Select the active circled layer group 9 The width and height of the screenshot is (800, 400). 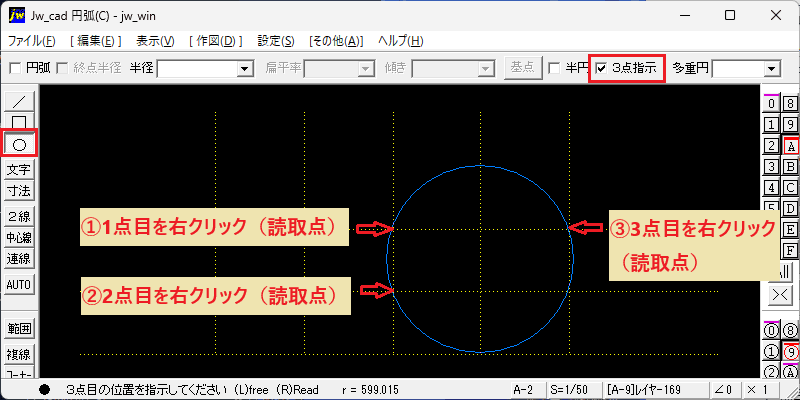790,352
